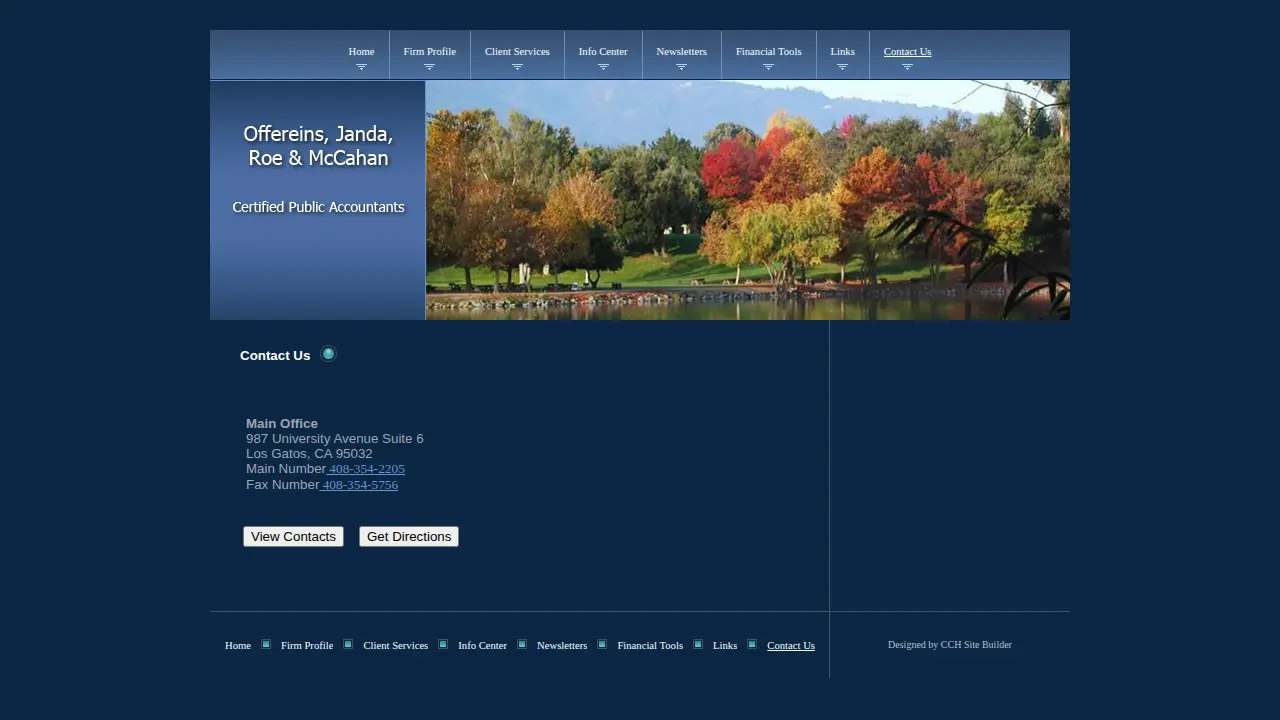Expand the dropdown arrow under Info Center

603,67
